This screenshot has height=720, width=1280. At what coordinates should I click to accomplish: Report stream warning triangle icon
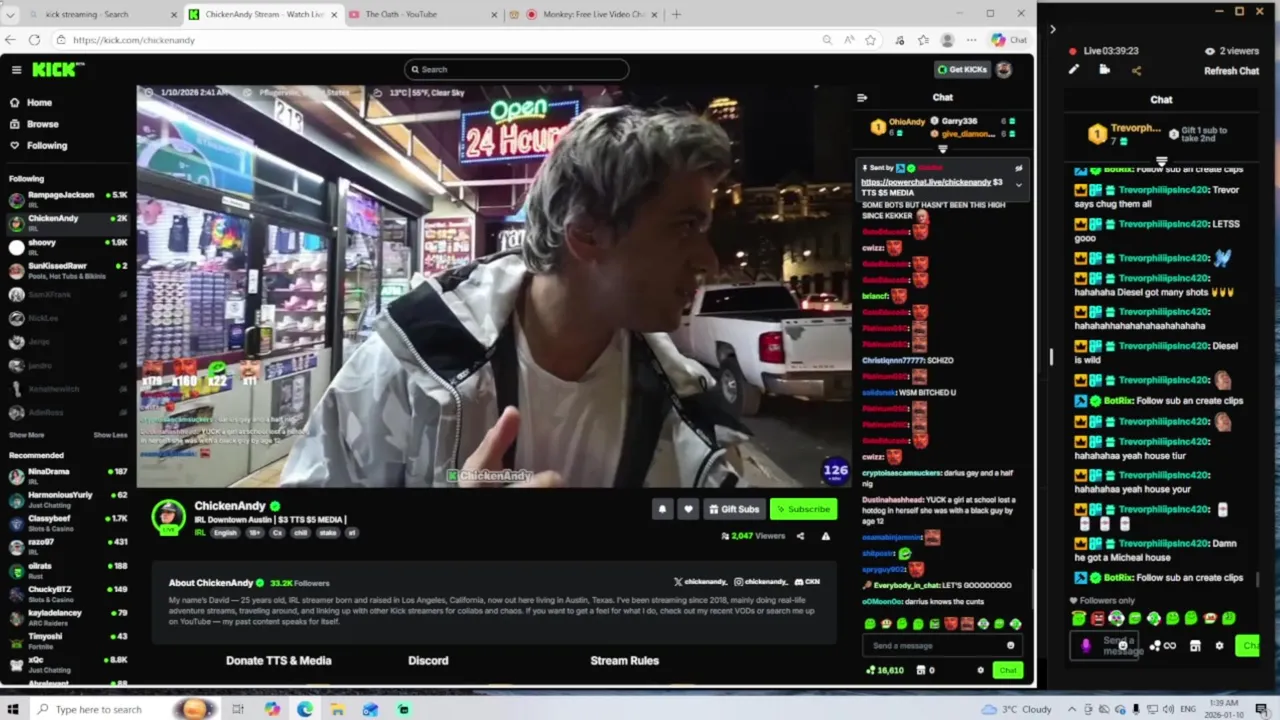coord(826,536)
